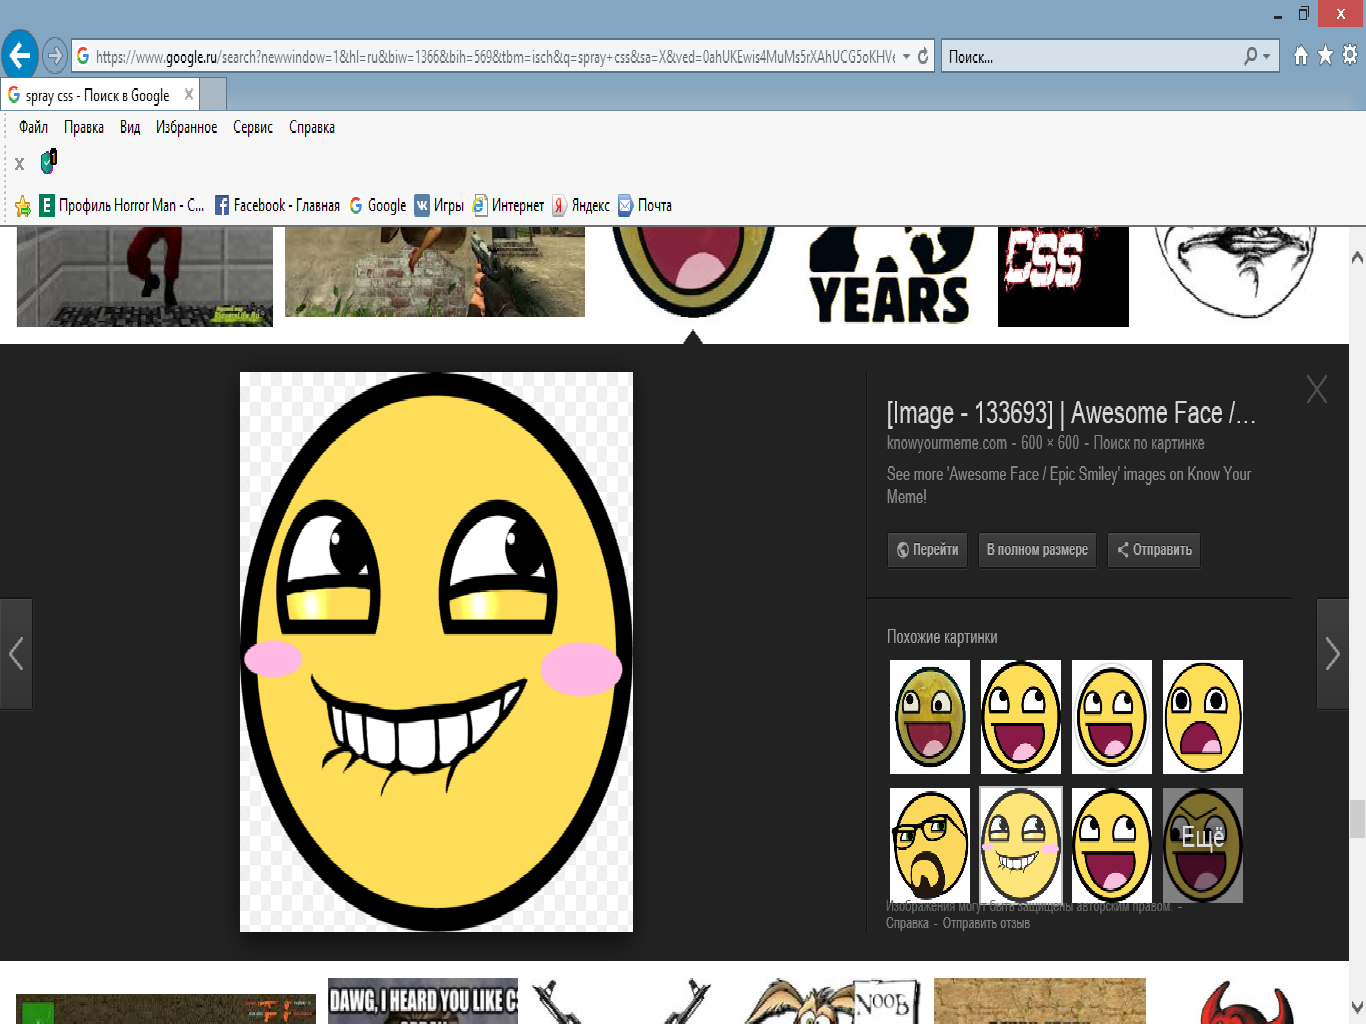Open the Tools gear icon

(x=1349, y=56)
